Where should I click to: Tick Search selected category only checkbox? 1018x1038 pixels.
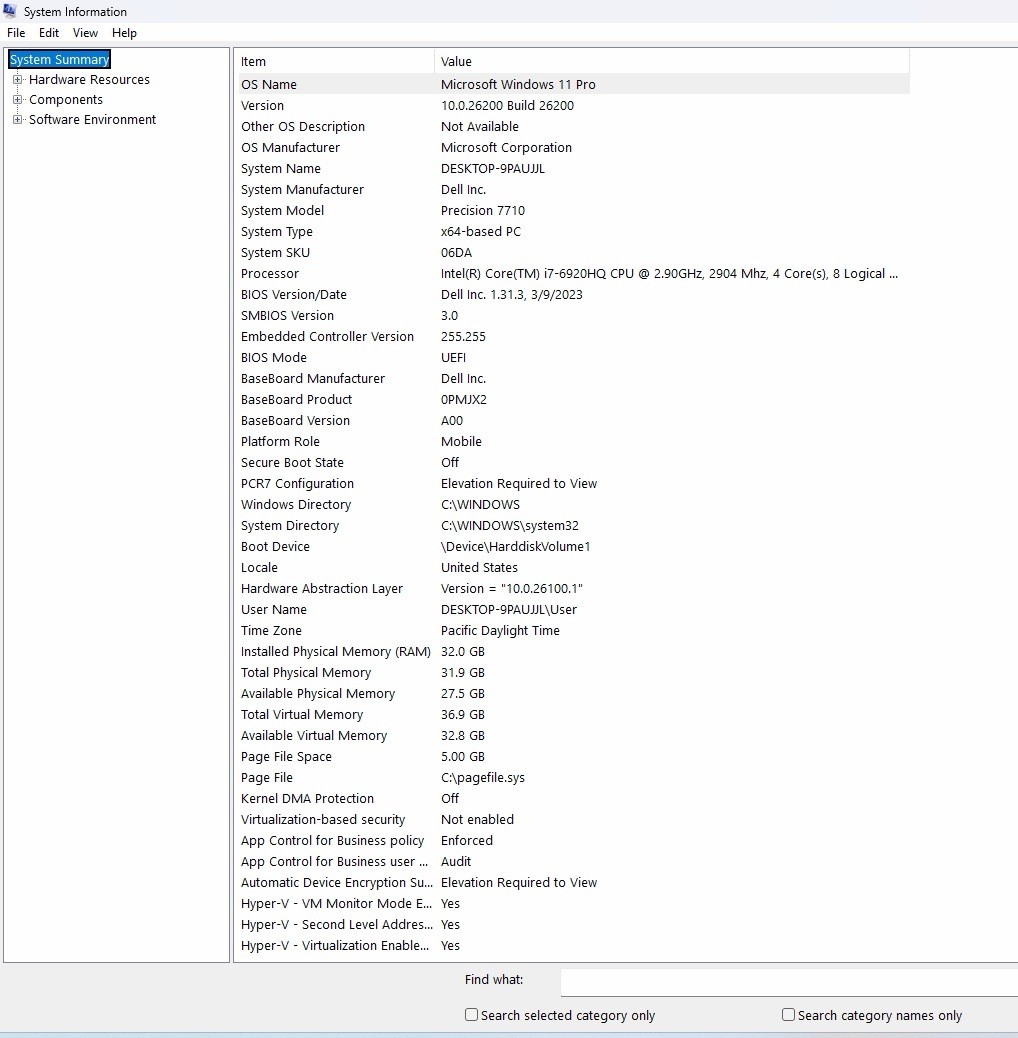(471, 1014)
